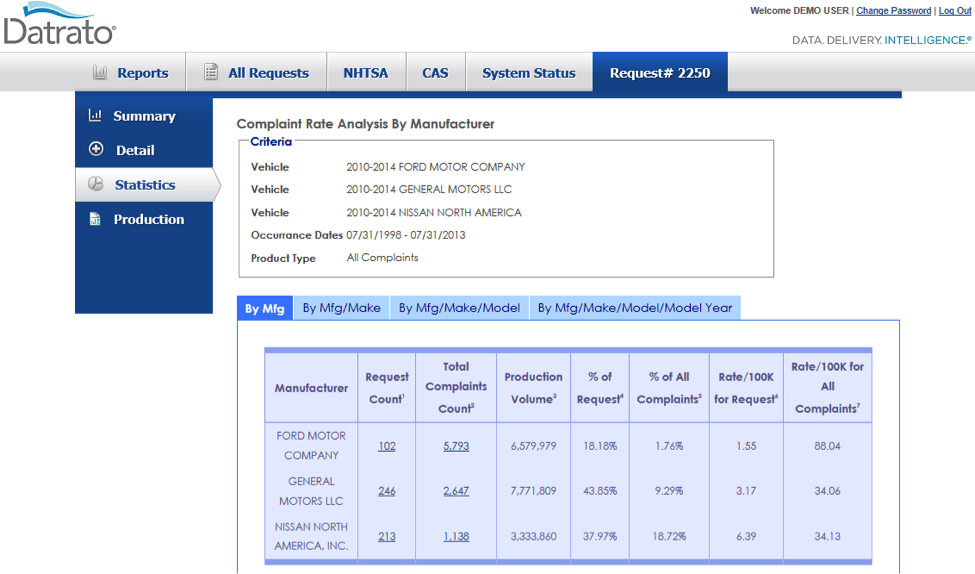Click the % of All Complaints header
This screenshot has width=975, height=574.
[669, 387]
